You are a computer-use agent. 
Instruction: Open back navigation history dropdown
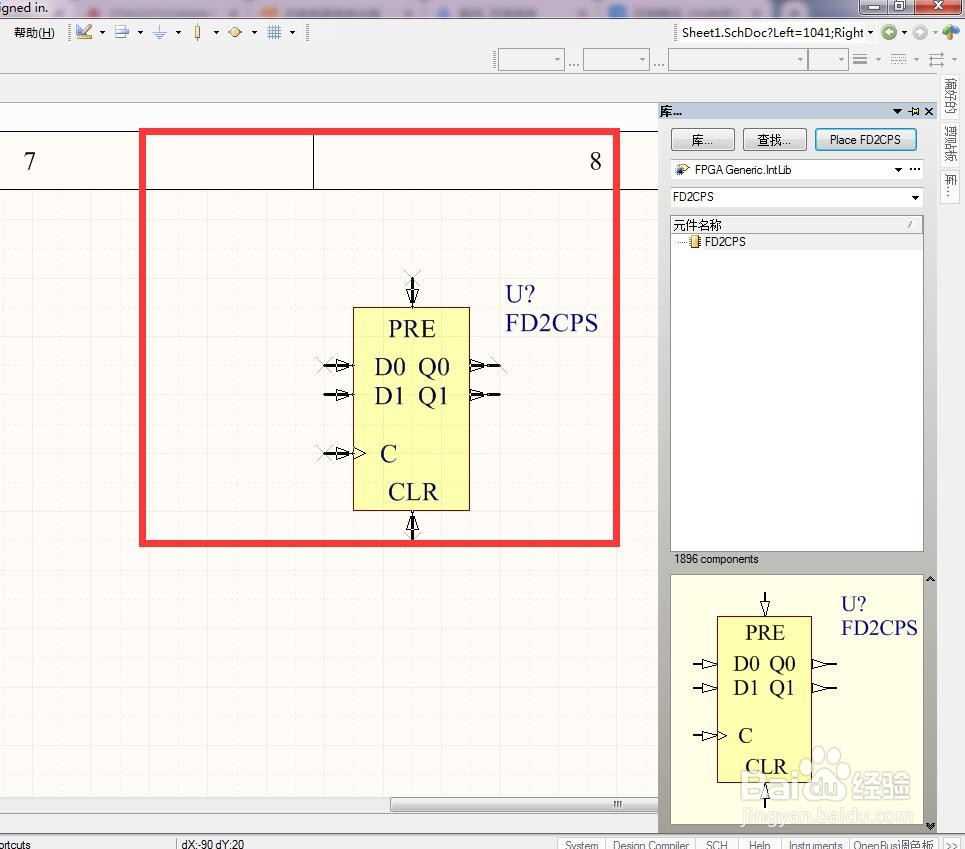tap(904, 32)
